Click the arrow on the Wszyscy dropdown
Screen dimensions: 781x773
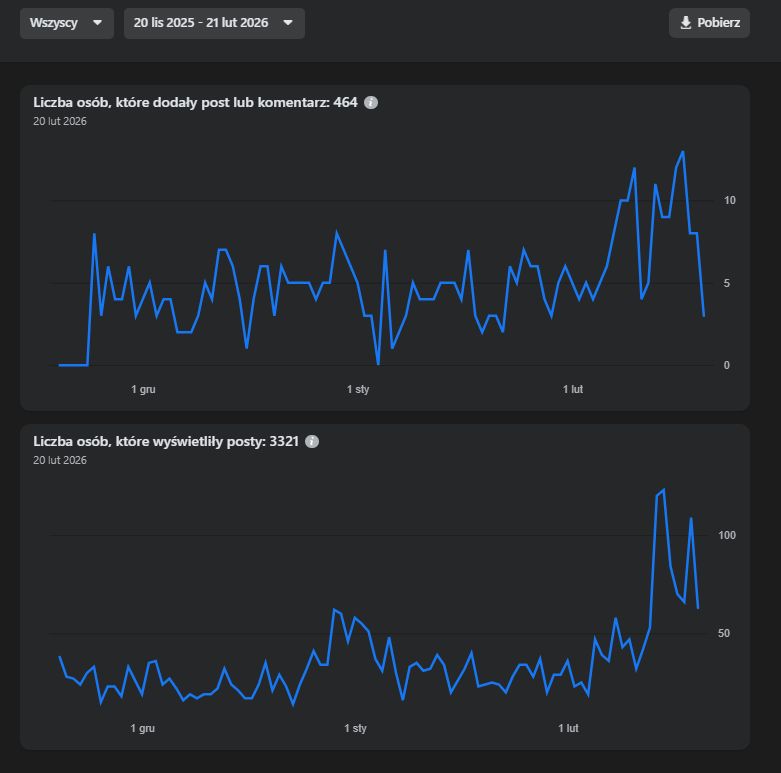pos(97,23)
